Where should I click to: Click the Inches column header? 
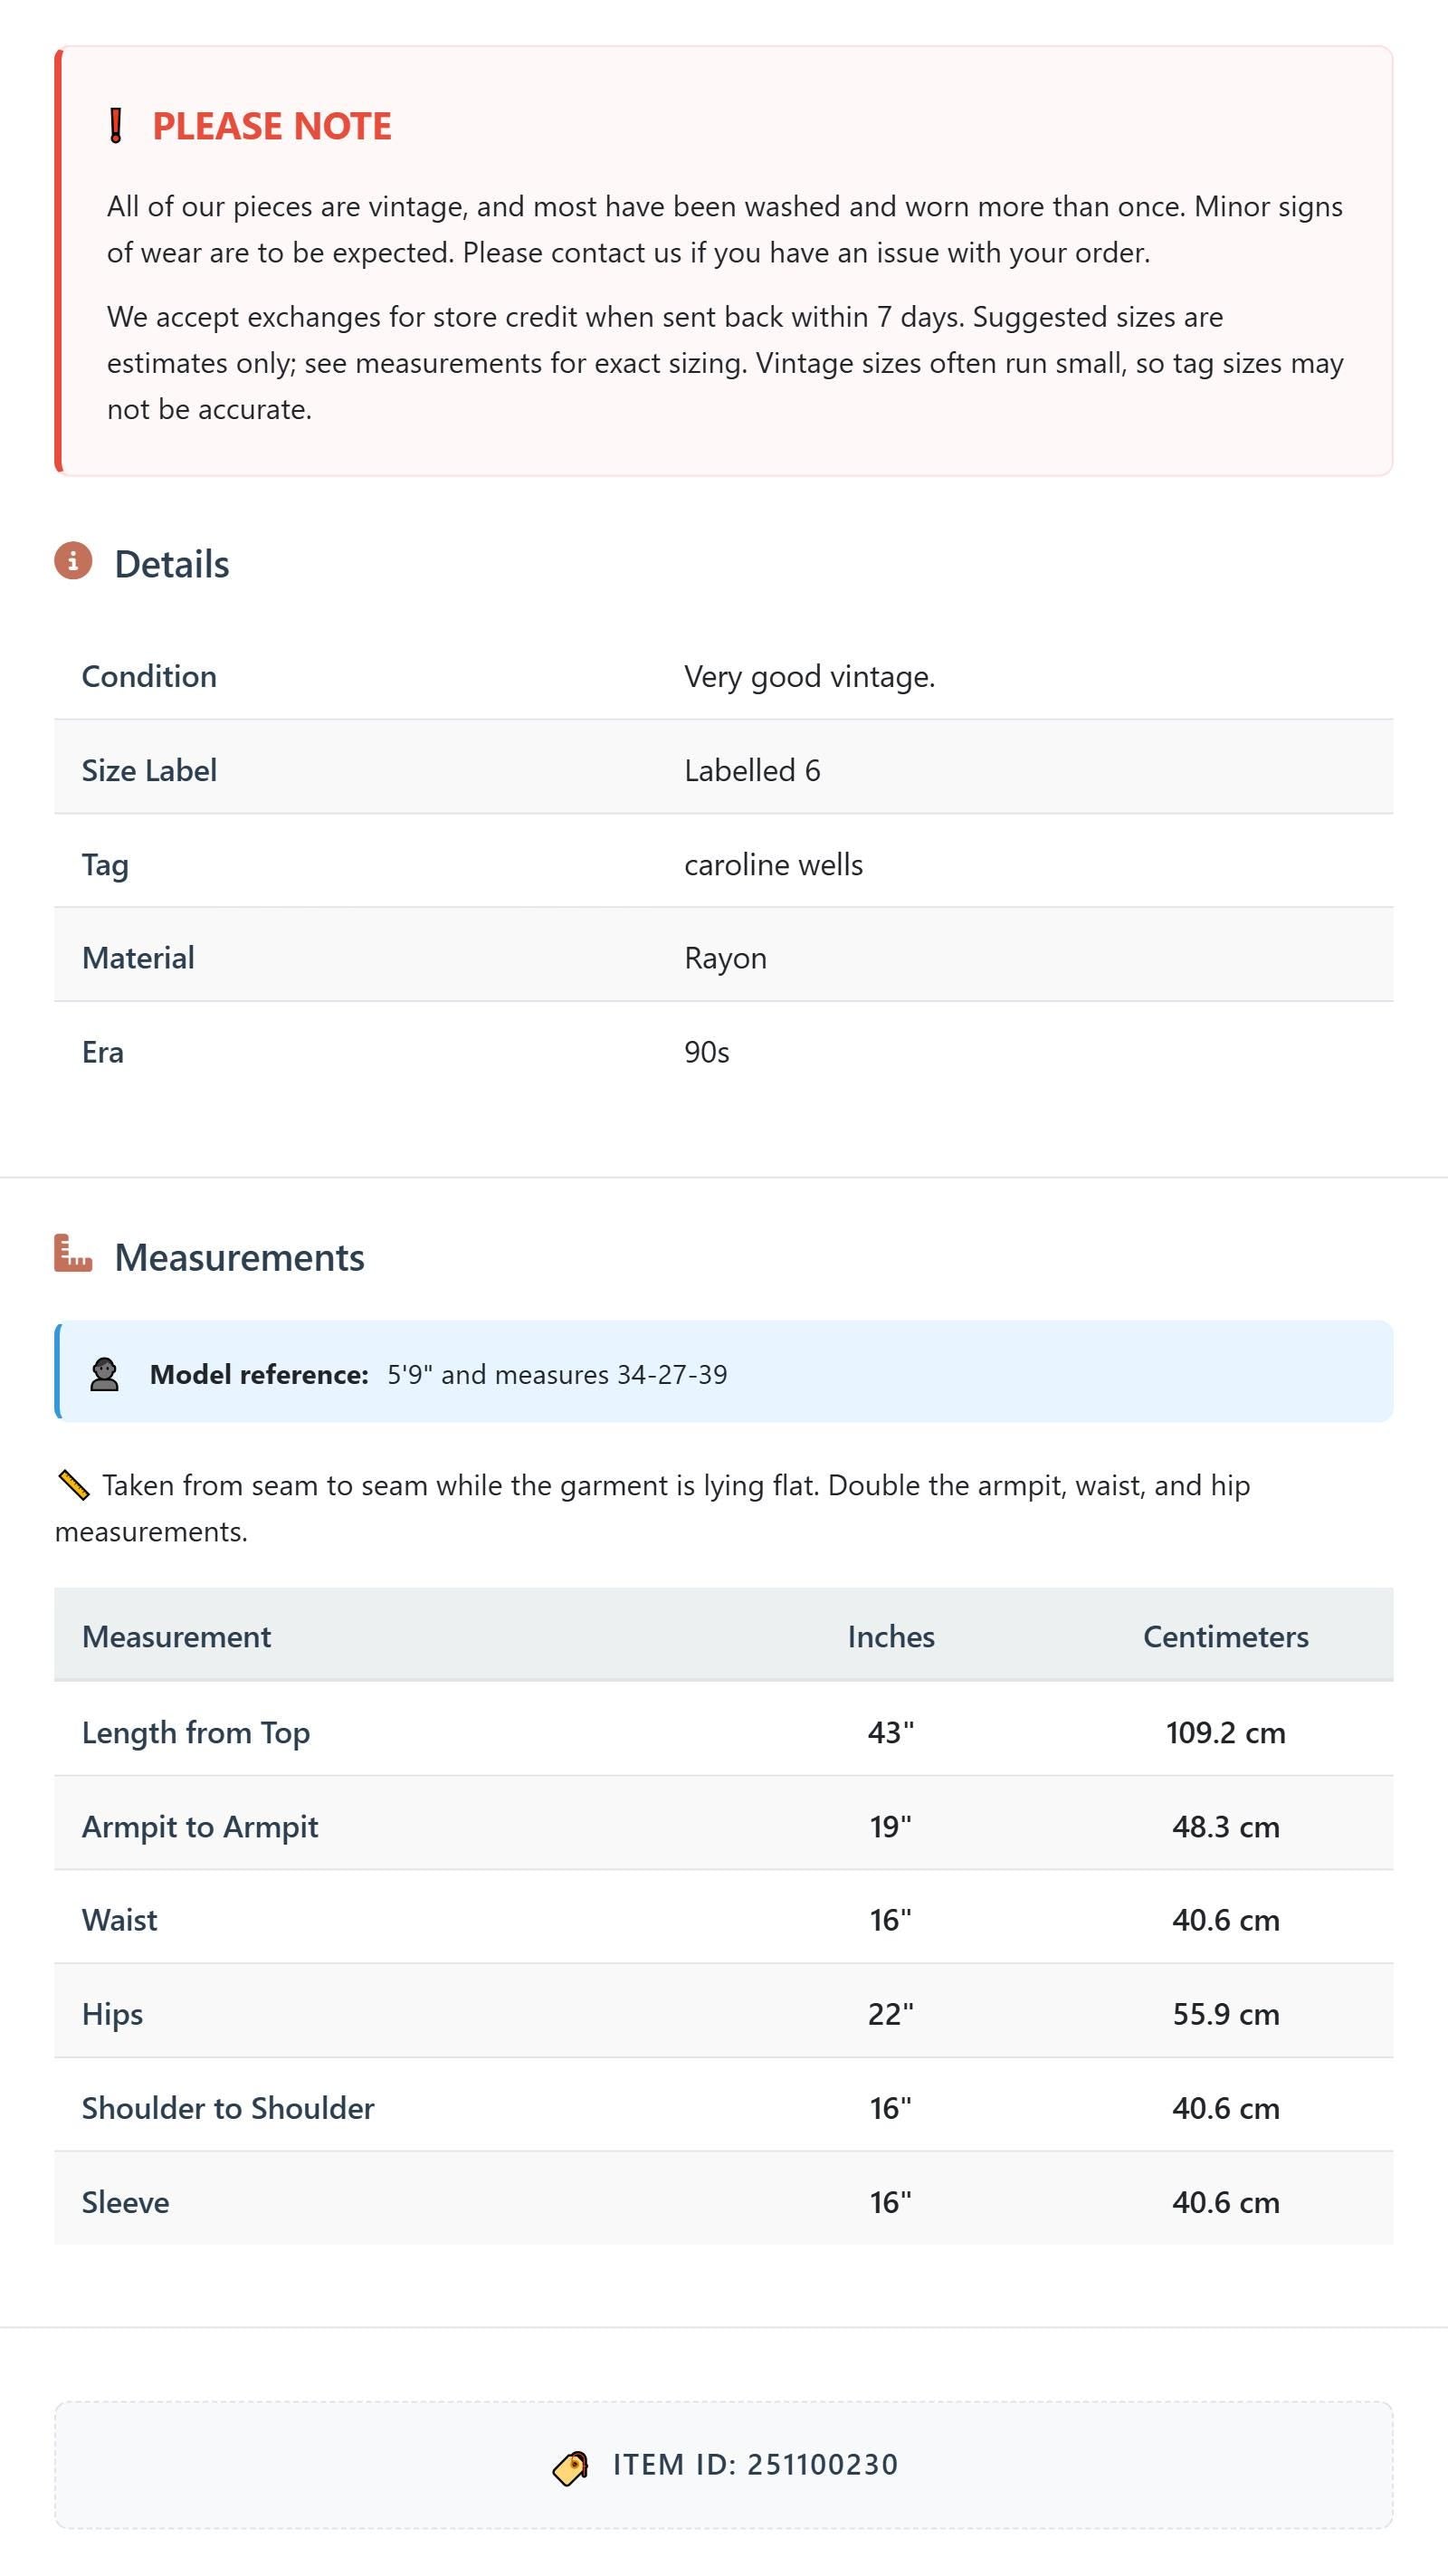[x=891, y=1637]
